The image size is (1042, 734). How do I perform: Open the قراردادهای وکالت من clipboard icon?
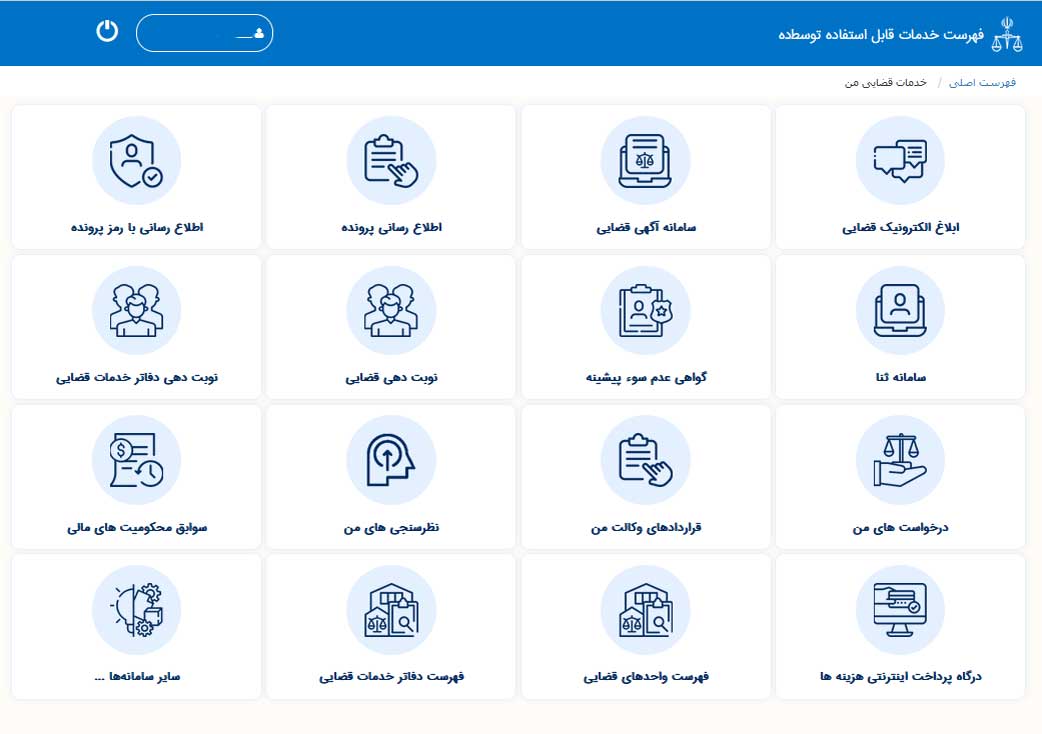[x=645, y=460]
